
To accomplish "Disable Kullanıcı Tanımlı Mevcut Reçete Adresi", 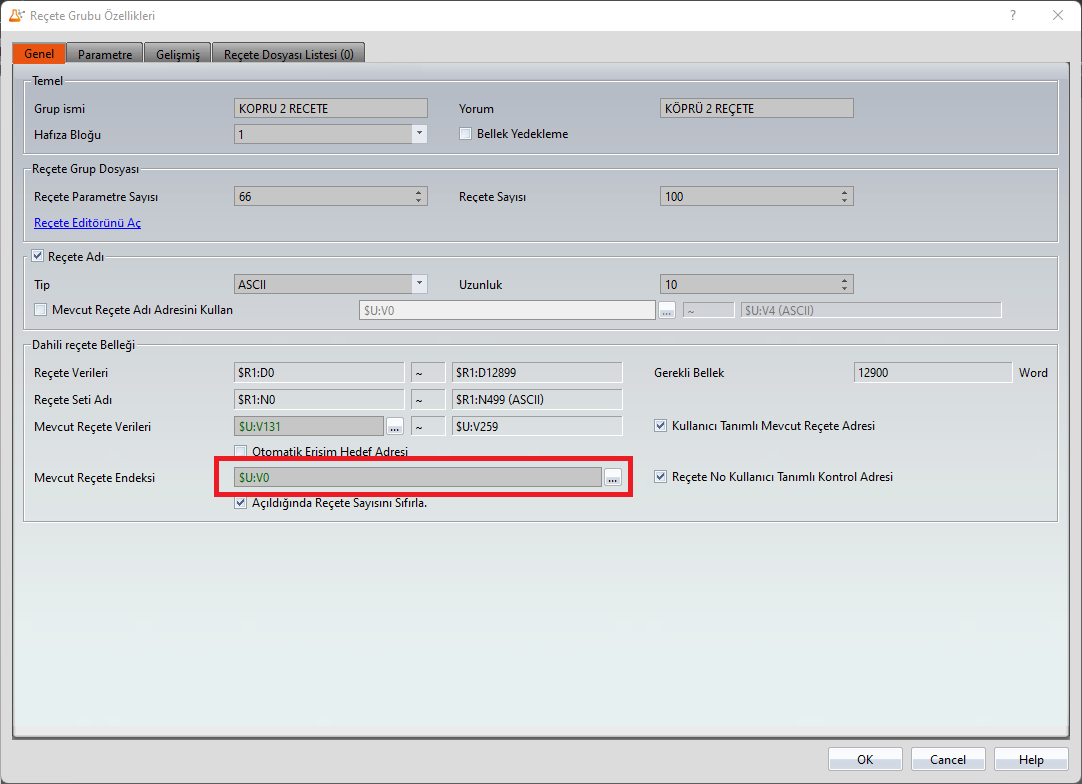I will click(660, 426).
